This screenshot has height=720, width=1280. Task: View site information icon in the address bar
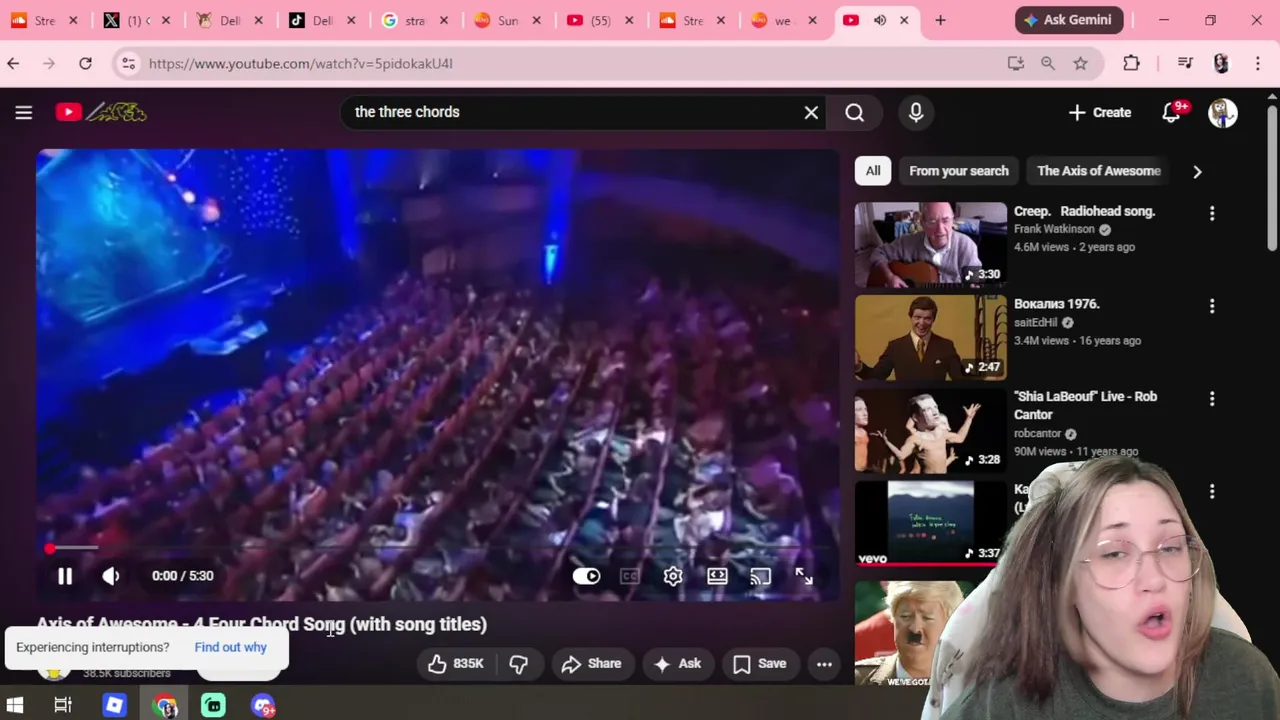coord(127,63)
